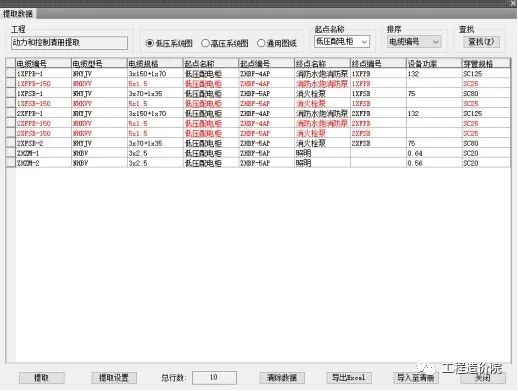Click spec cell 3x70+1x35 in row 1XFSB-1
Image resolution: width=518 pixels, height=391 pixels.
[x=155, y=94]
